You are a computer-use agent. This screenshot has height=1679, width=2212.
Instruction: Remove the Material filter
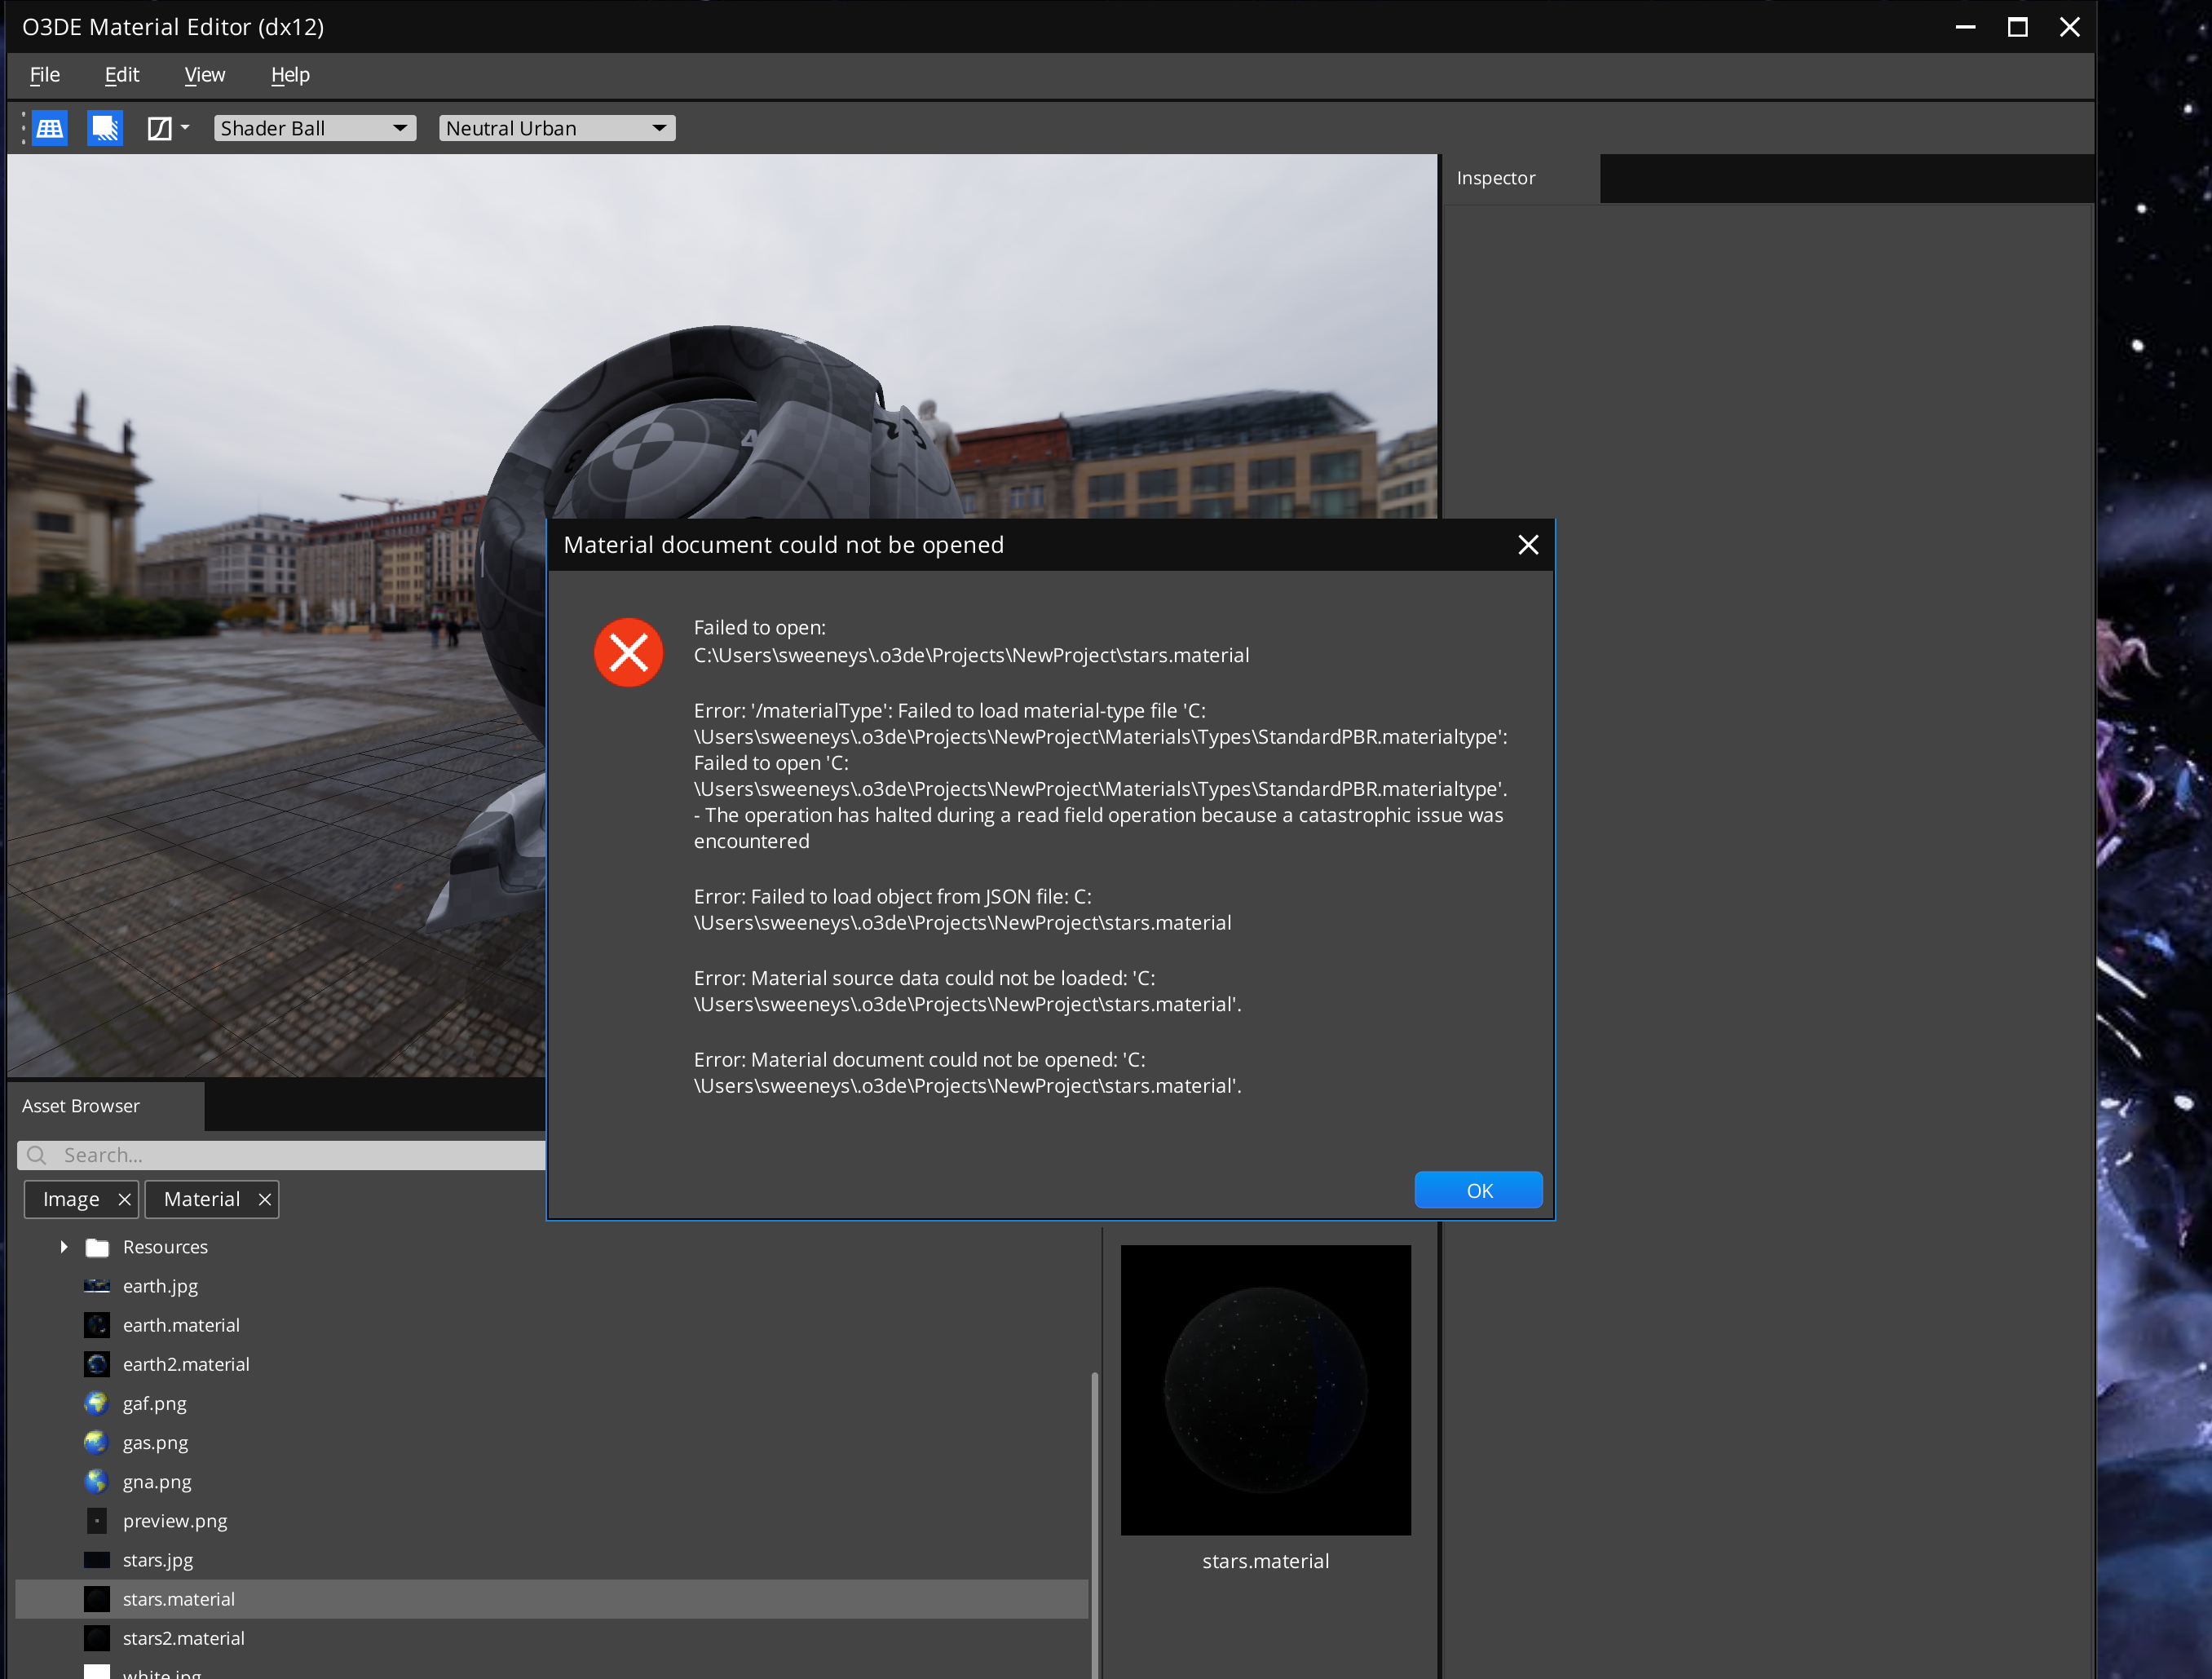pos(265,1199)
